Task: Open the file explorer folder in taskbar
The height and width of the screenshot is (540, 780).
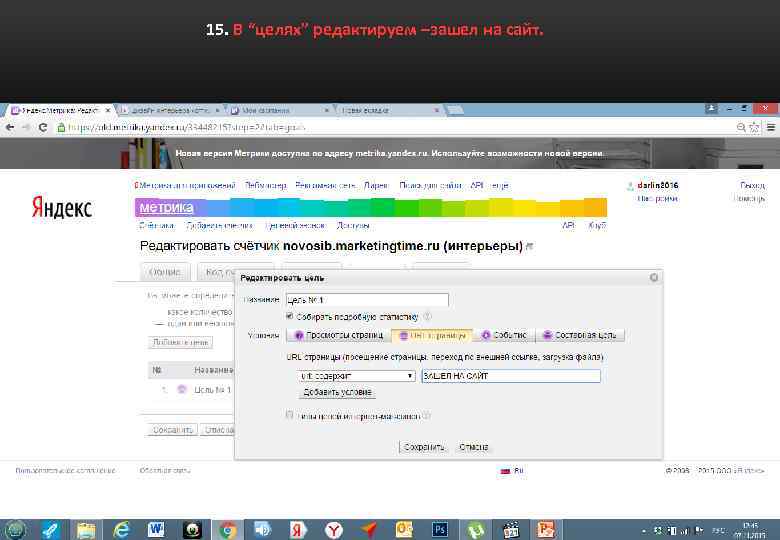Action: 86,530
